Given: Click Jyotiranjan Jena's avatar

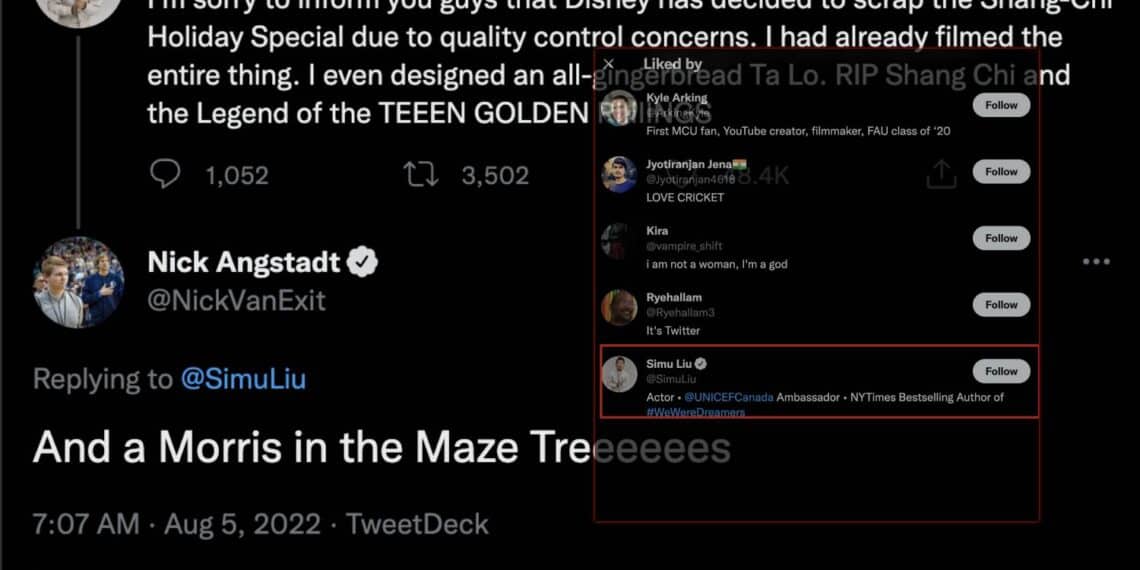Looking at the screenshot, I should pos(619,174).
